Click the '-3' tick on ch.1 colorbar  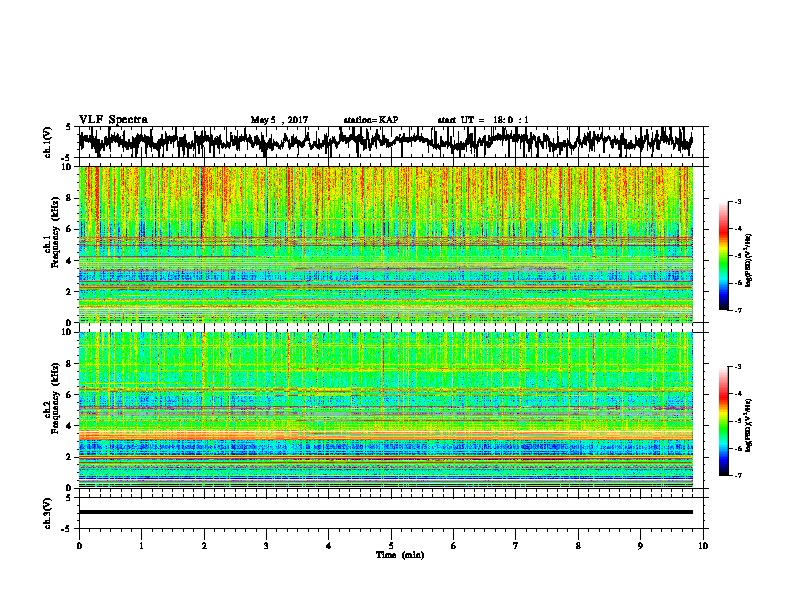738,202
